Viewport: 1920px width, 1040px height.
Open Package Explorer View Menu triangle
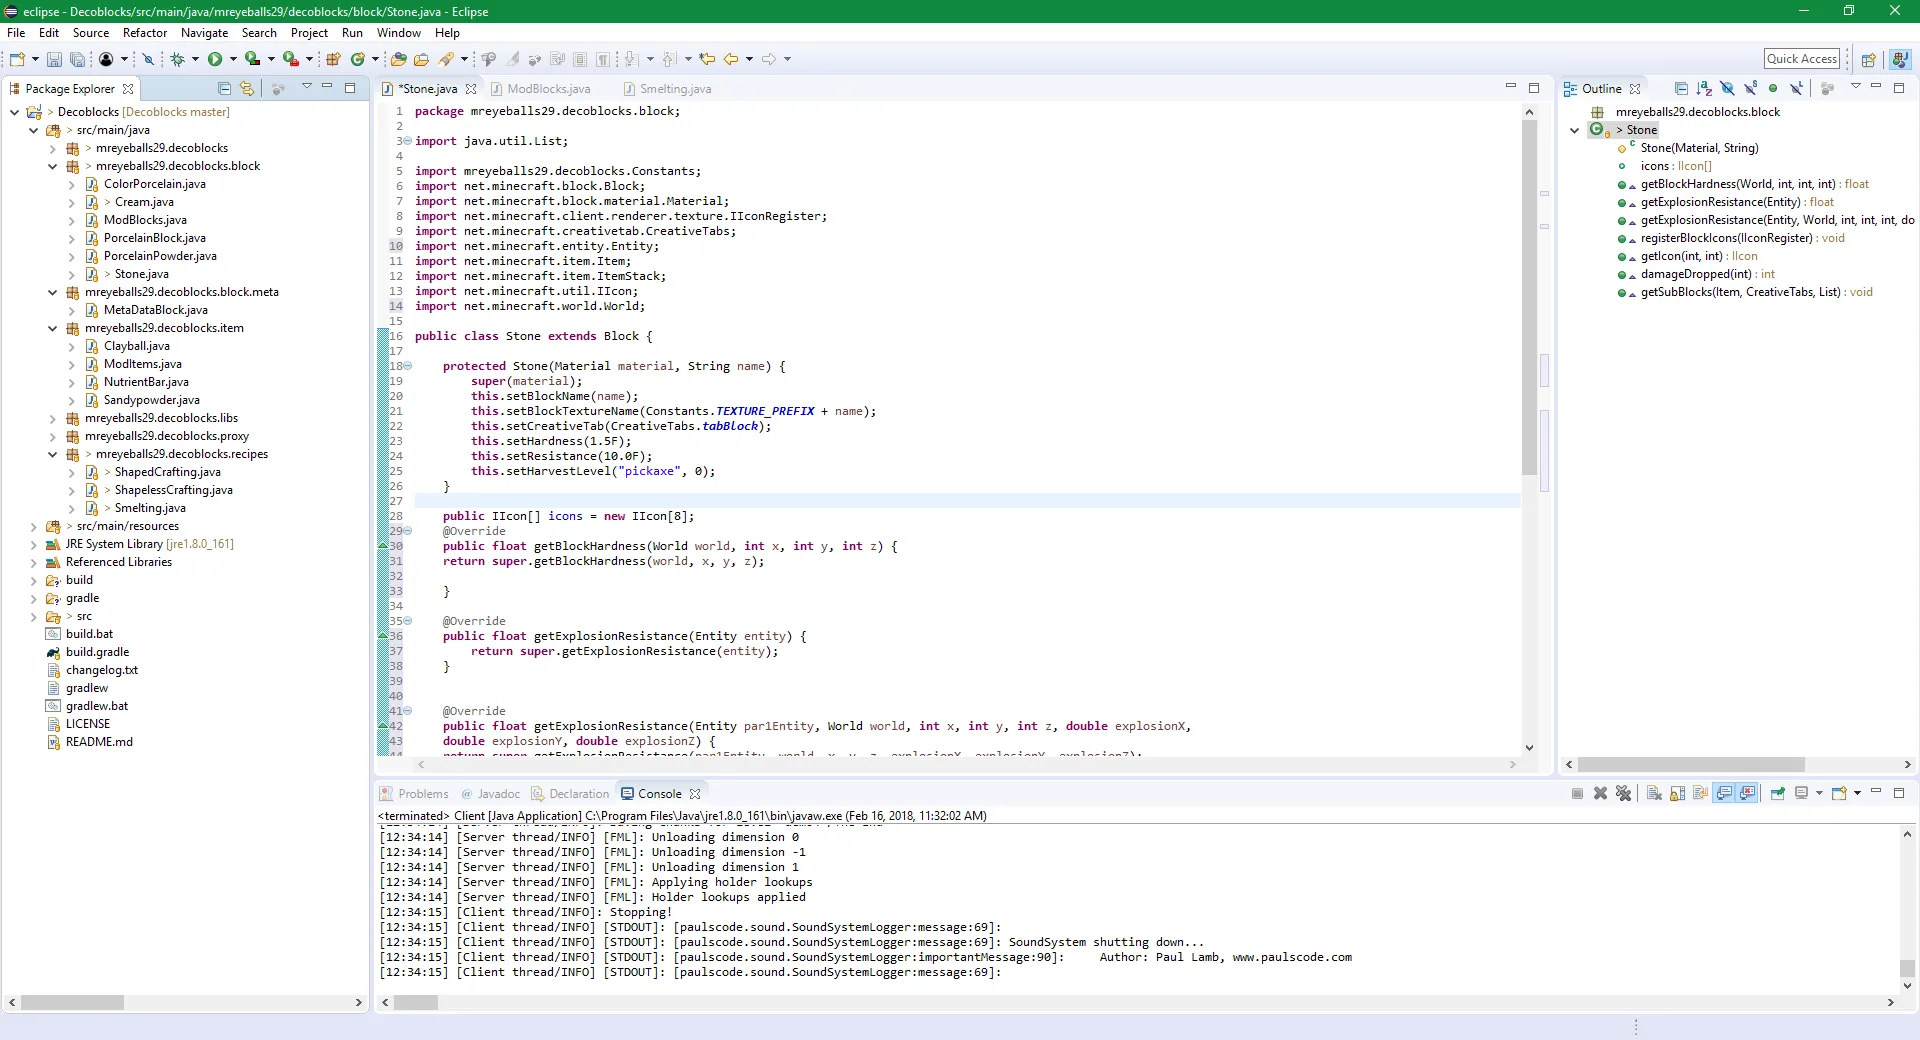click(x=307, y=87)
